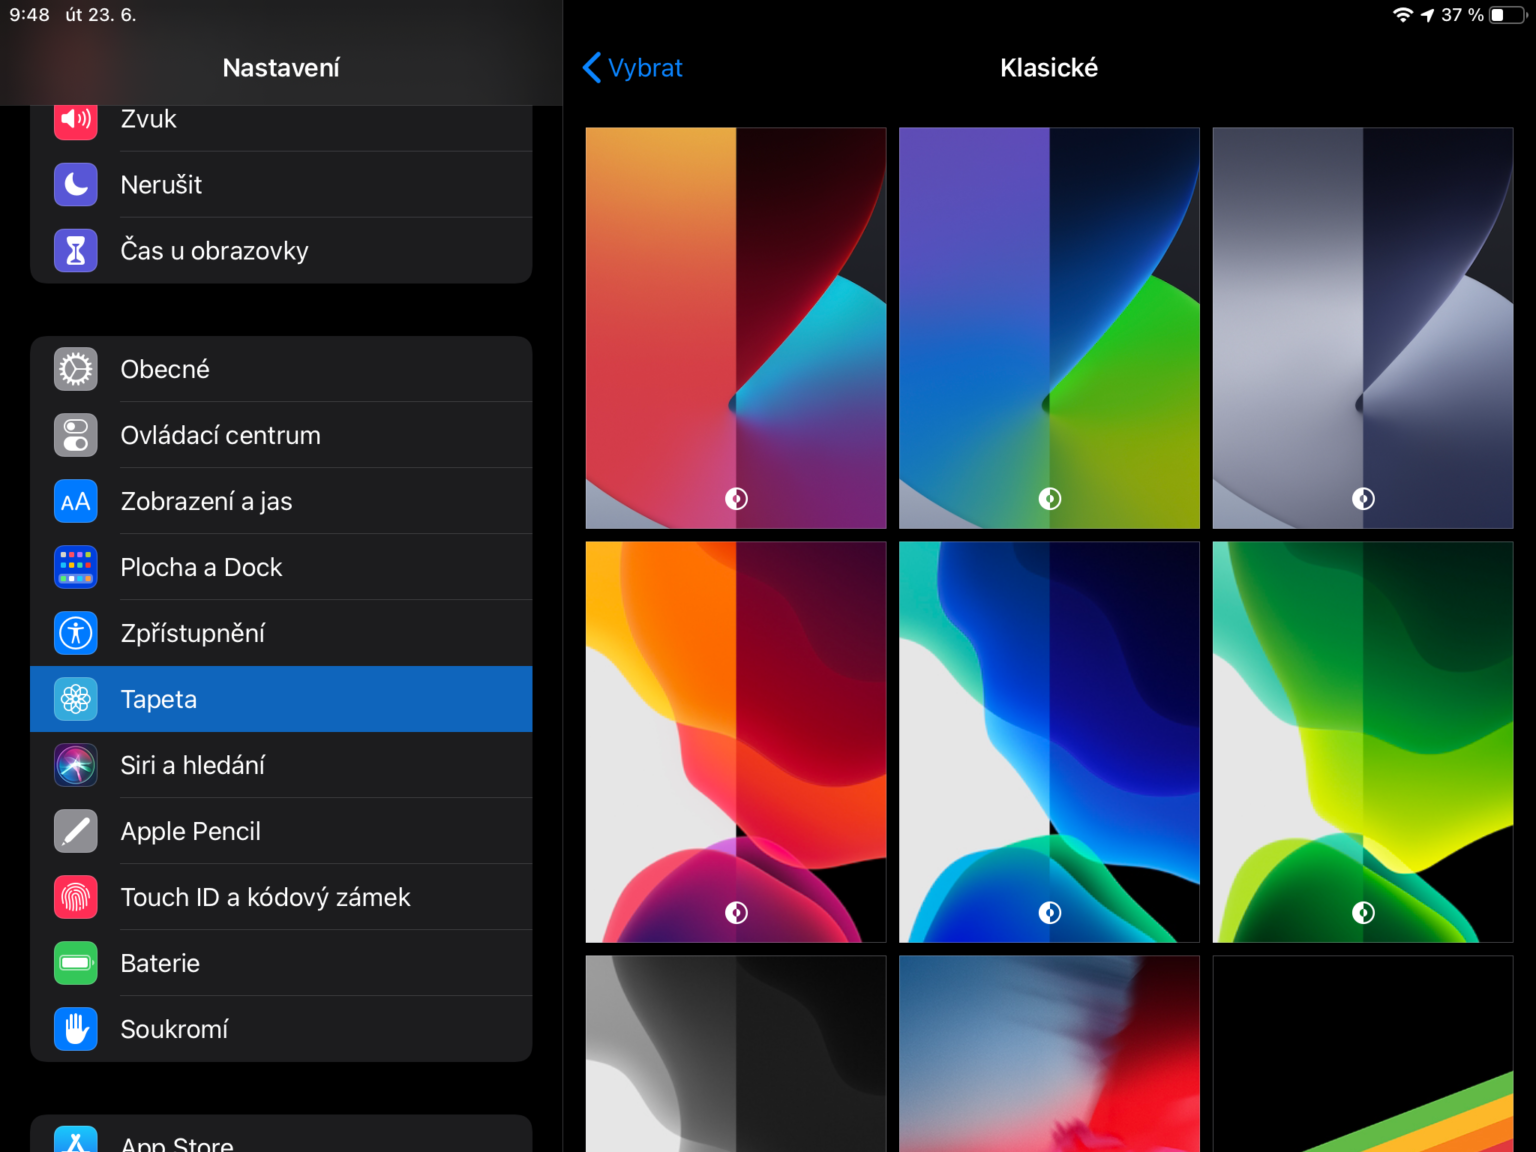Select the green wave wallpaper thumbnail
This screenshot has width=1536, height=1152.
(x=1362, y=741)
